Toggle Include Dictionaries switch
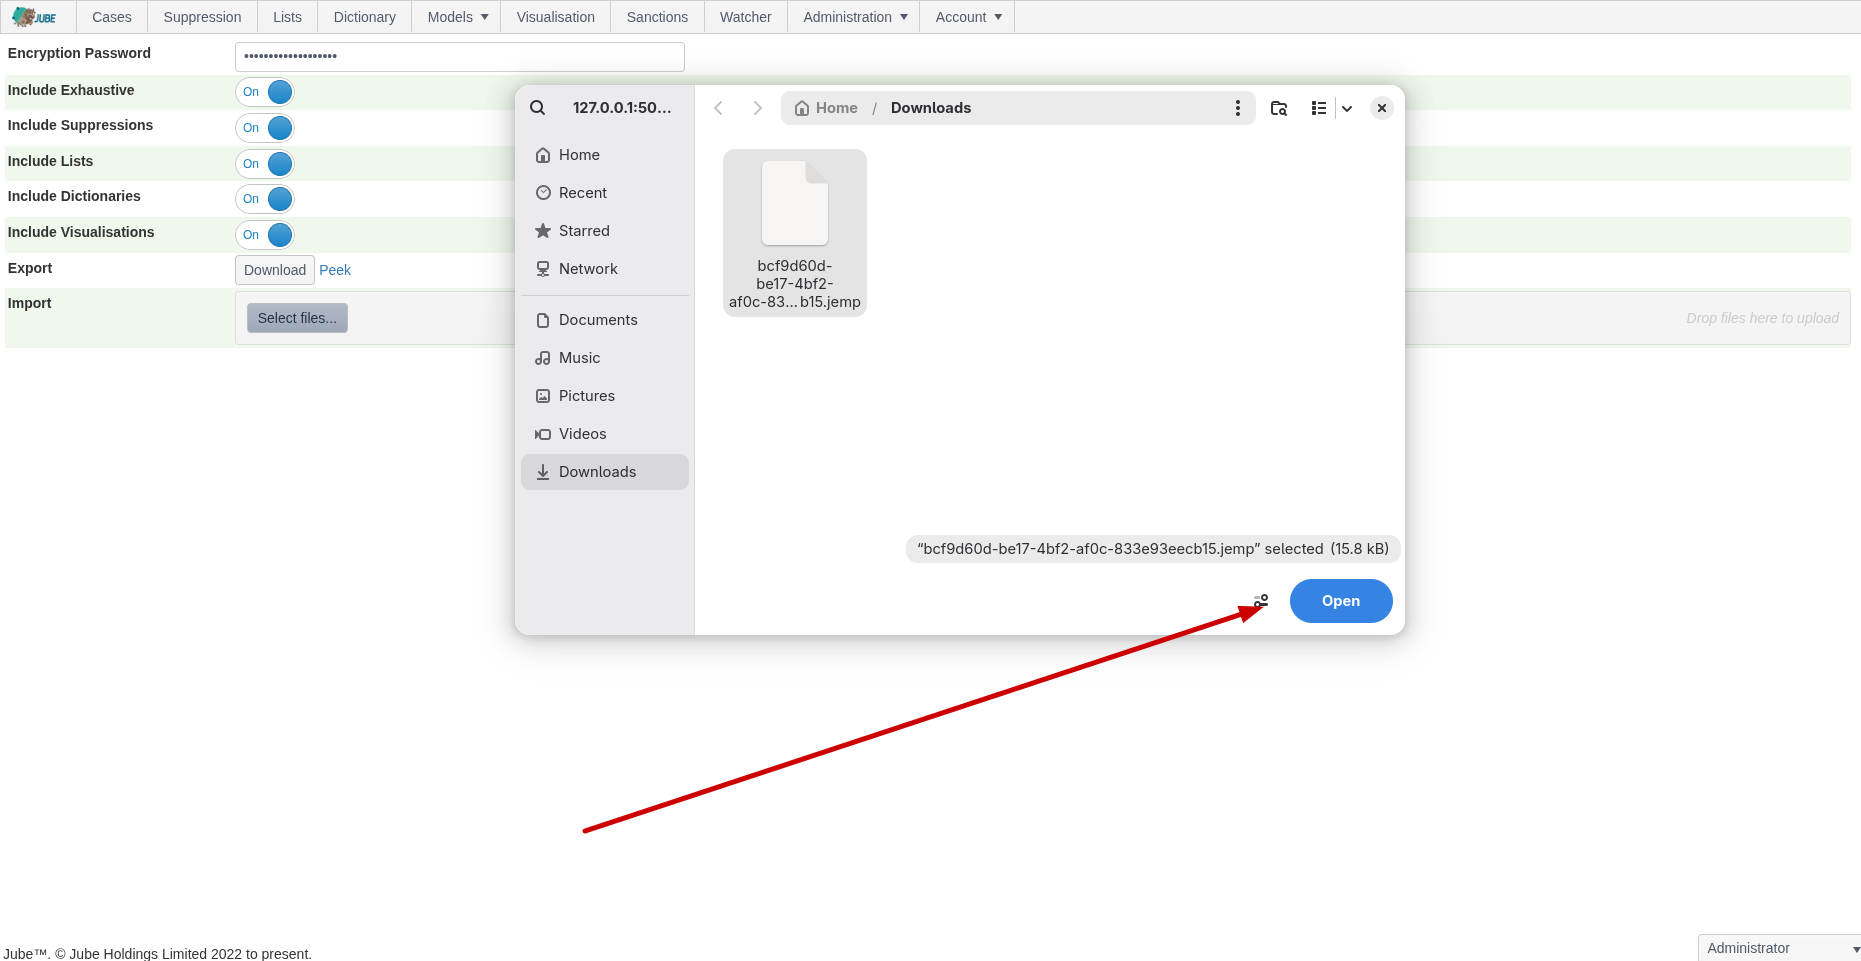 click(265, 199)
